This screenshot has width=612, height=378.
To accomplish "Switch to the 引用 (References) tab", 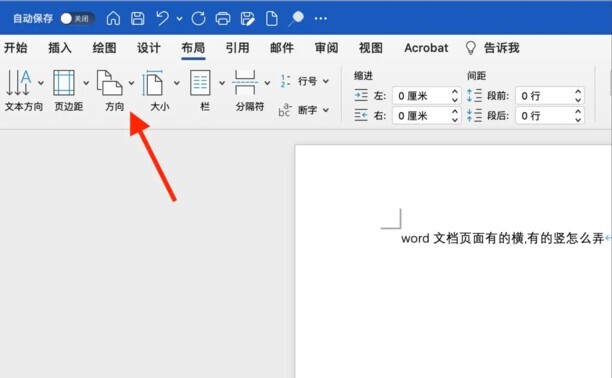I will pyautogui.click(x=237, y=48).
